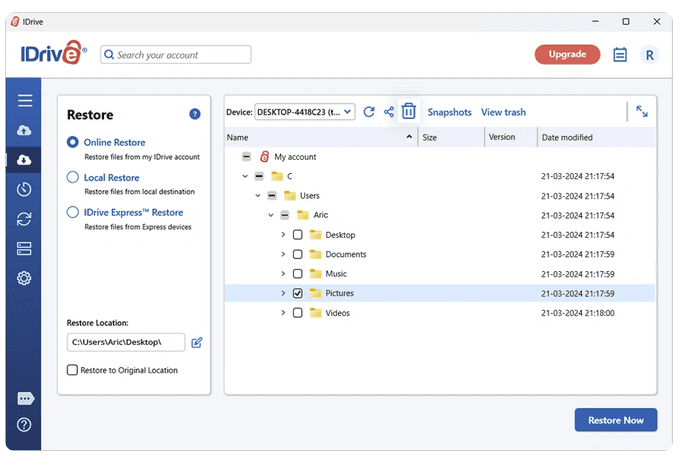
Task: Sort by Date modified column header
Action: tap(596, 137)
